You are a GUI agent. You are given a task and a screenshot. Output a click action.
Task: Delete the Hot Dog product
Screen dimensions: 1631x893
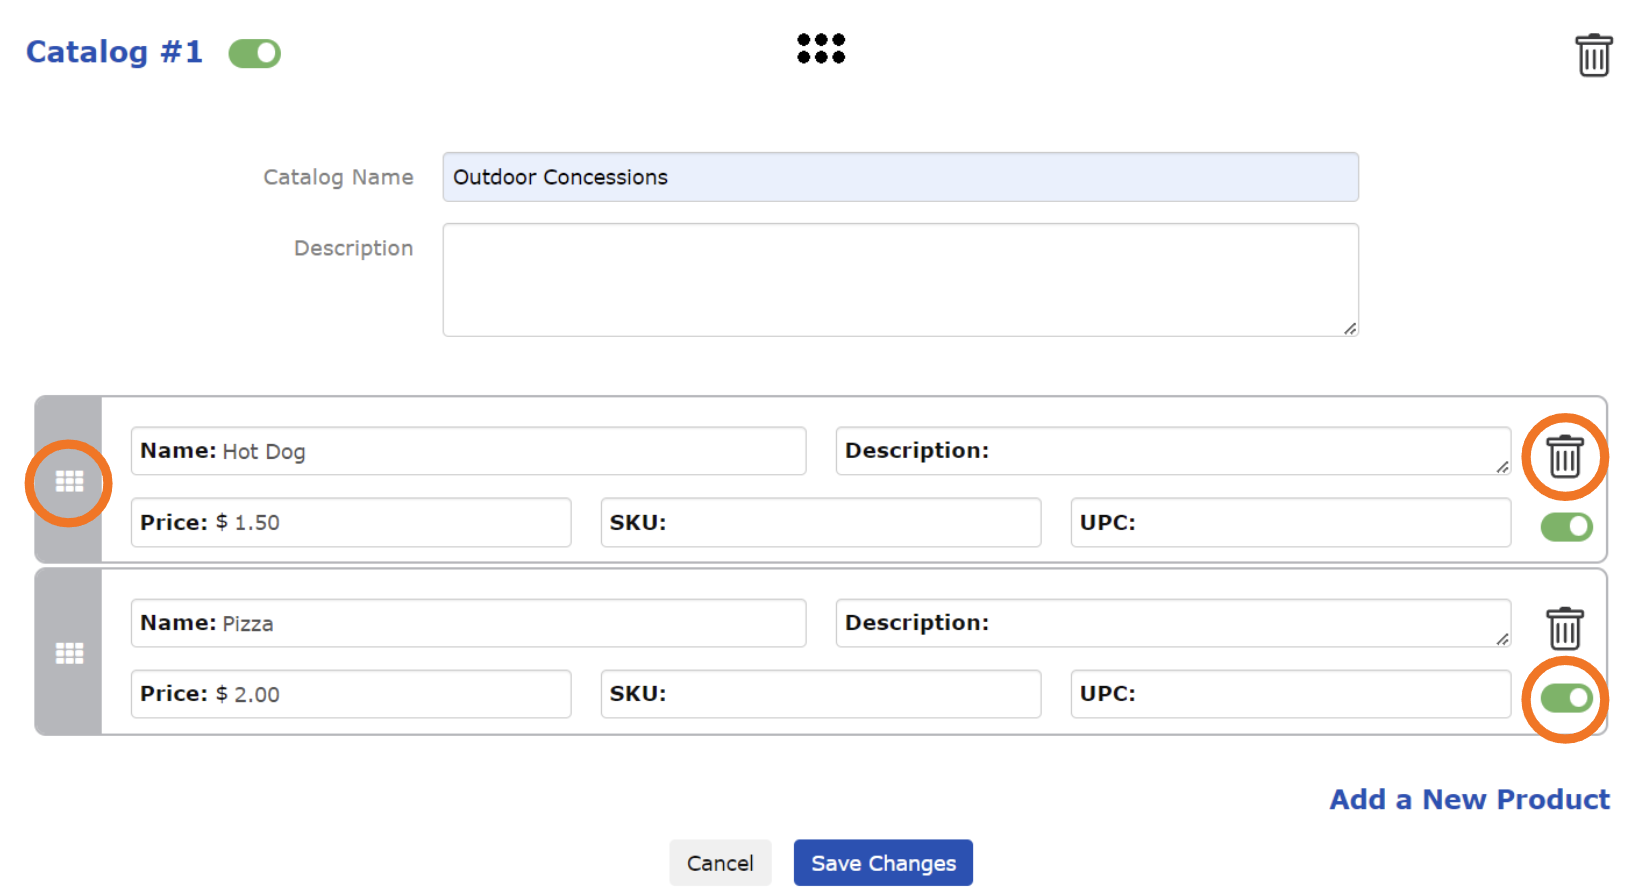point(1564,457)
